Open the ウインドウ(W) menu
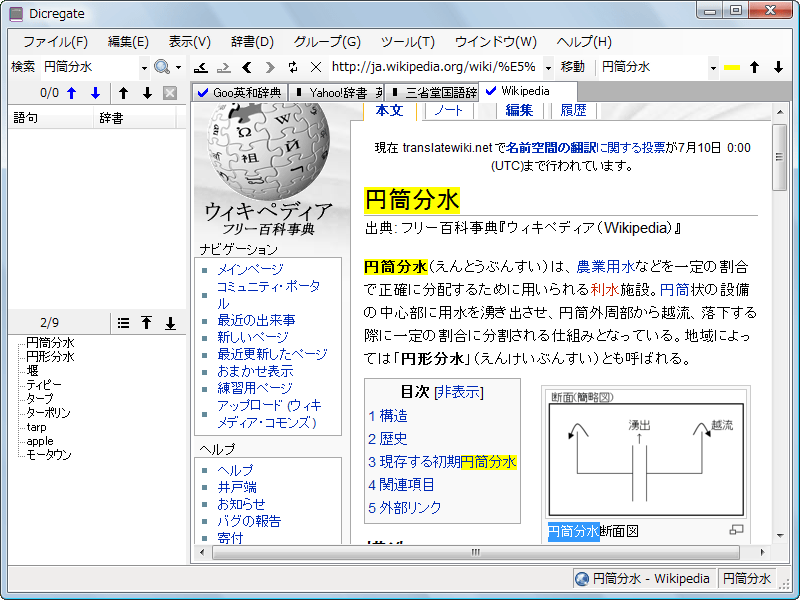 tap(495, 41)
